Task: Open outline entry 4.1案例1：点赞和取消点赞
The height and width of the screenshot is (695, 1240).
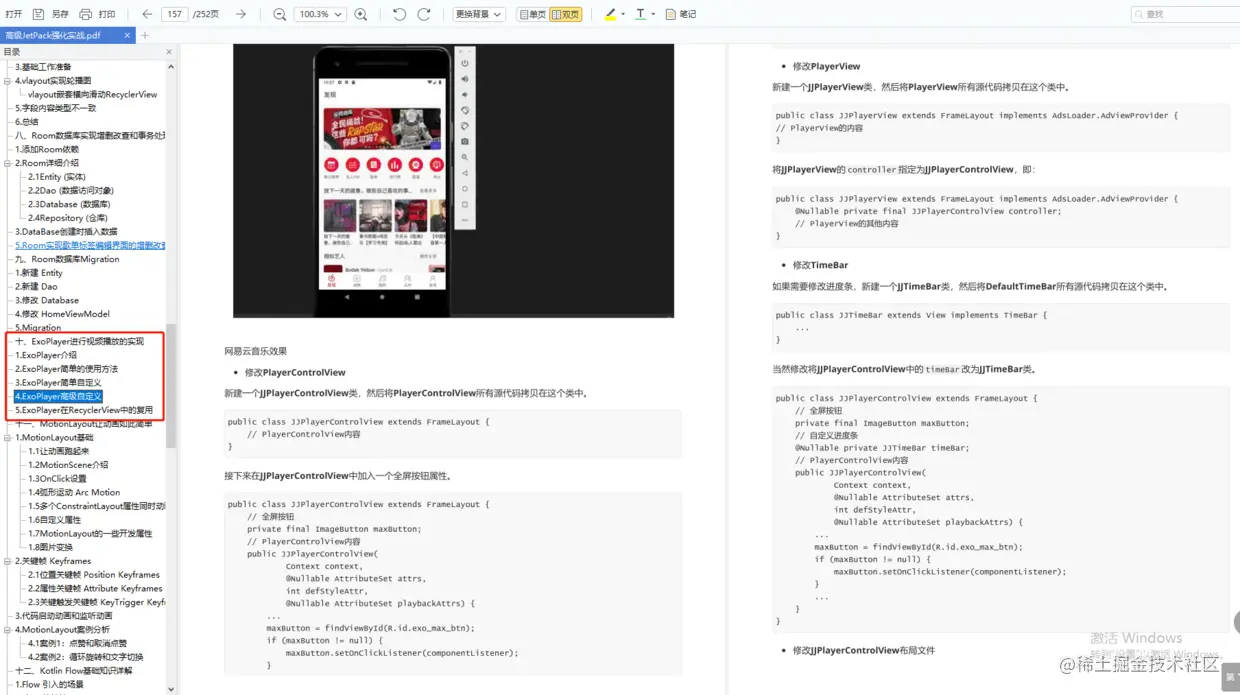Action: 77,643
